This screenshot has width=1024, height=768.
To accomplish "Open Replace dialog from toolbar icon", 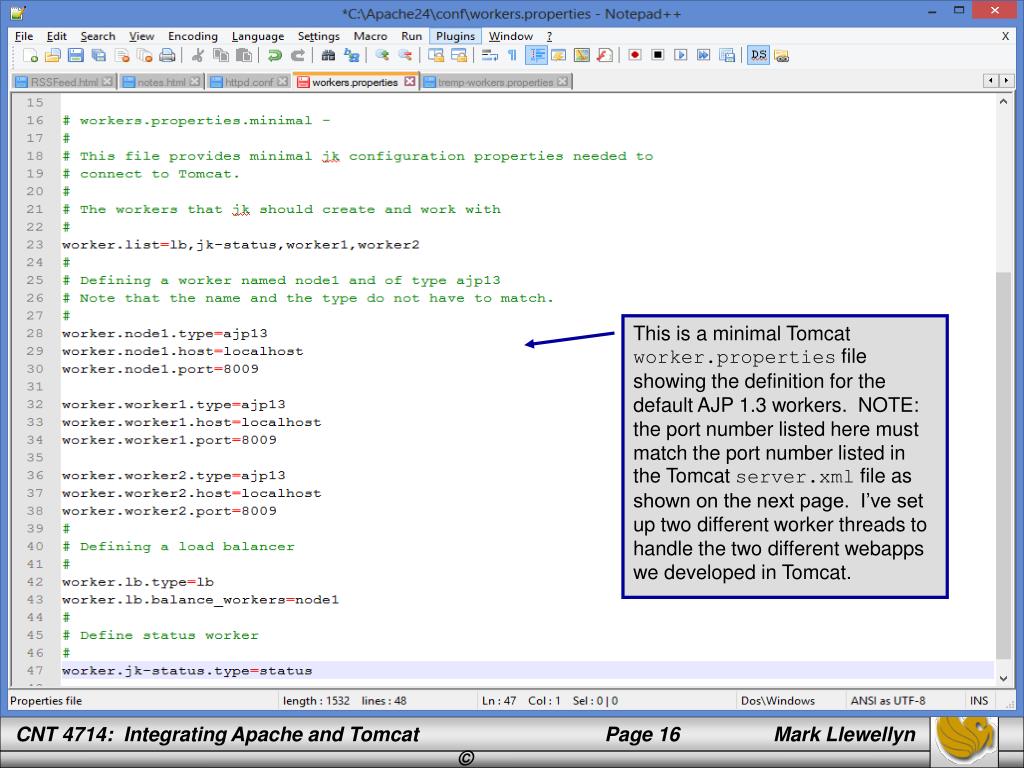I will pyautogui.click(x=351, y=56).
